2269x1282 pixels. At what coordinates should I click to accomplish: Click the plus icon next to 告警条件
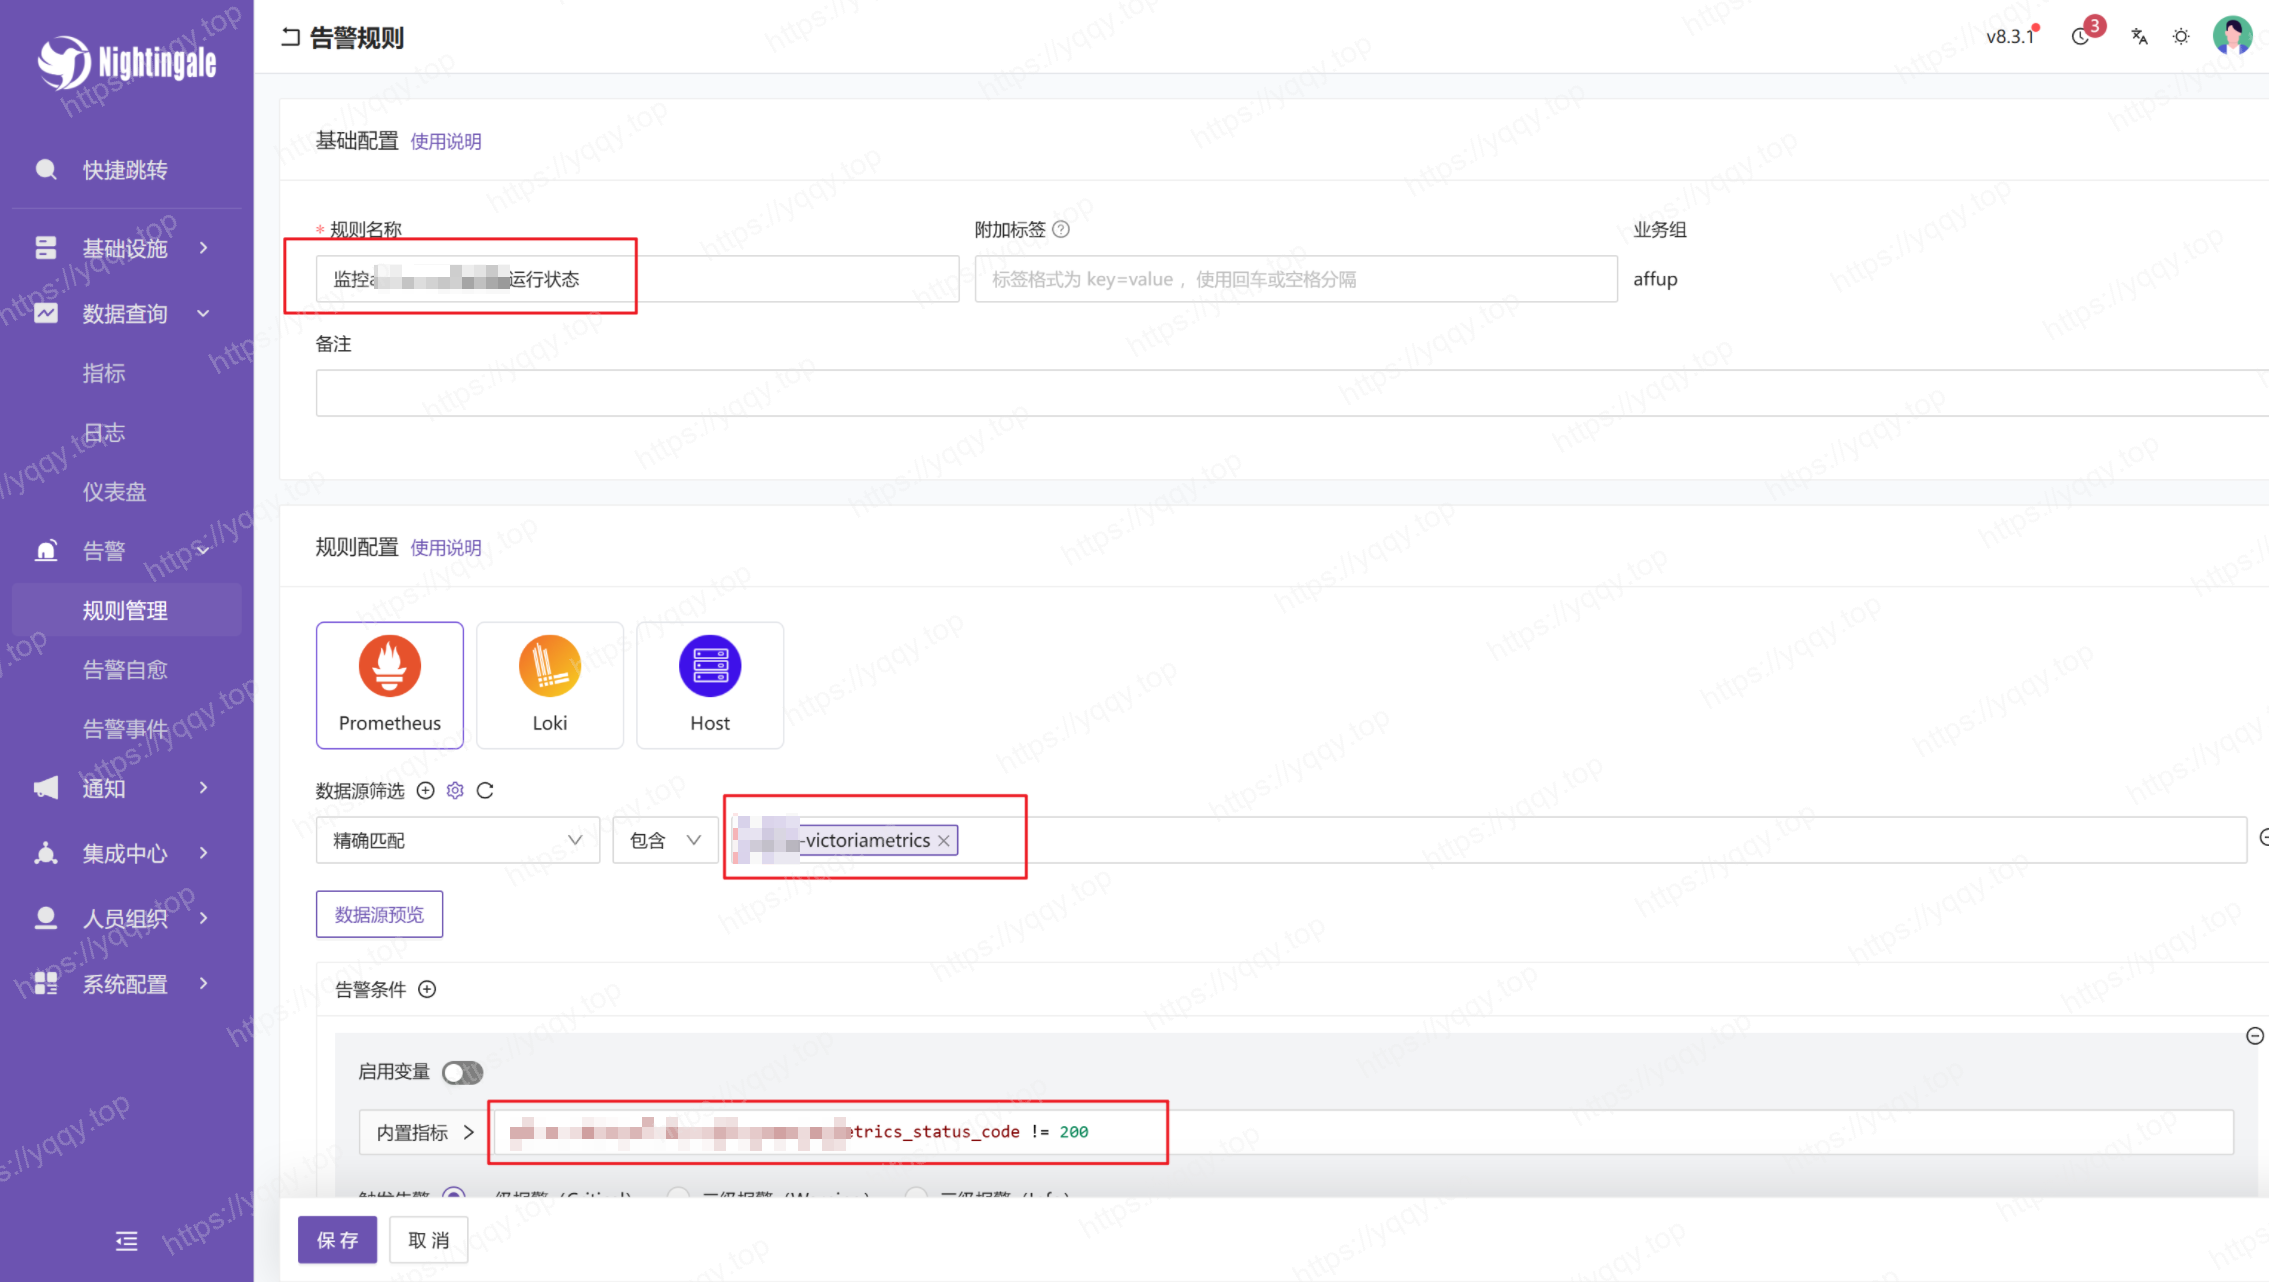(x=427, y=989)
